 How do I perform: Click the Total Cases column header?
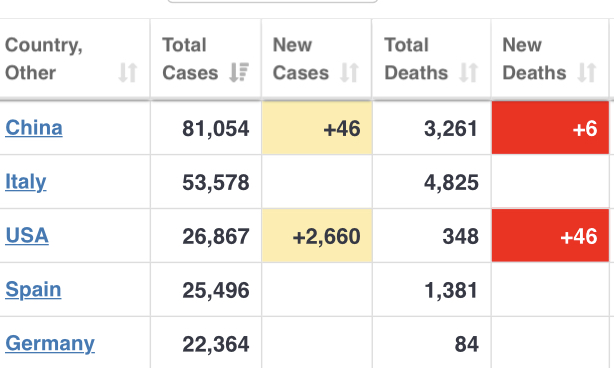(x=206, y=58)
